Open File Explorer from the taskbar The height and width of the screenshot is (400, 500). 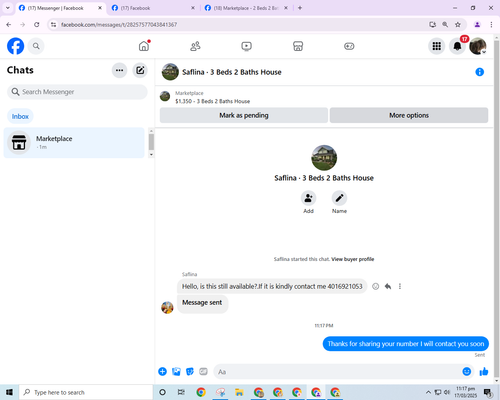[239, 392]
